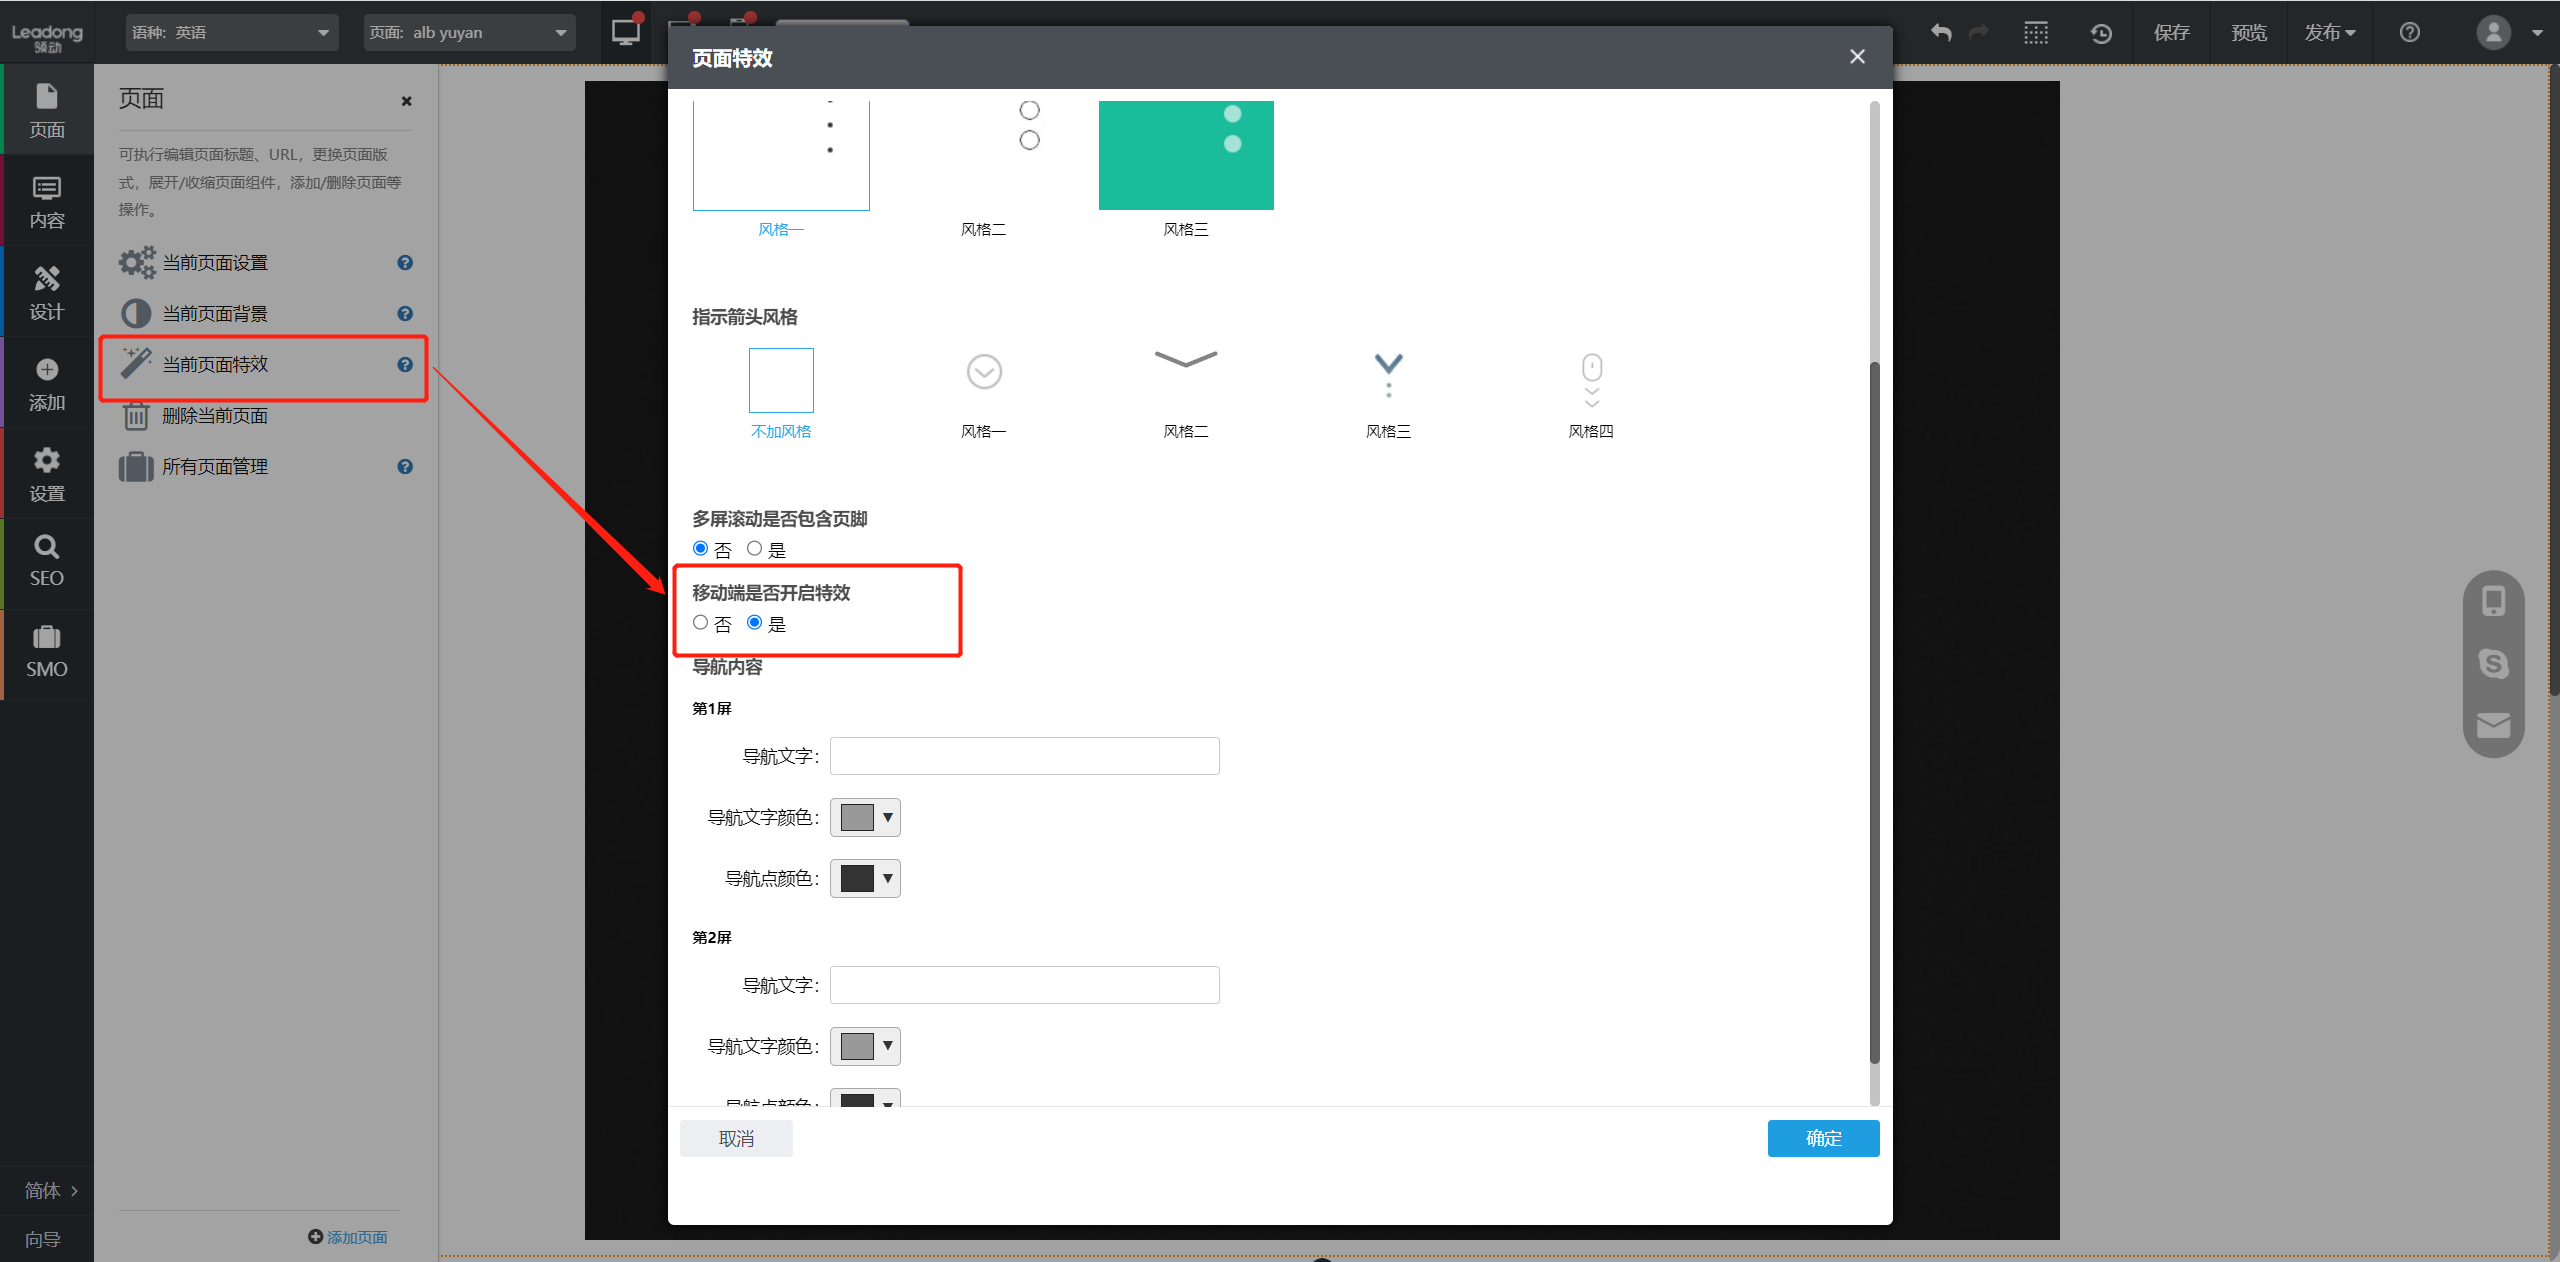
Task: Open first screen 导航点颜色 color picker
Action: [865, 878]
